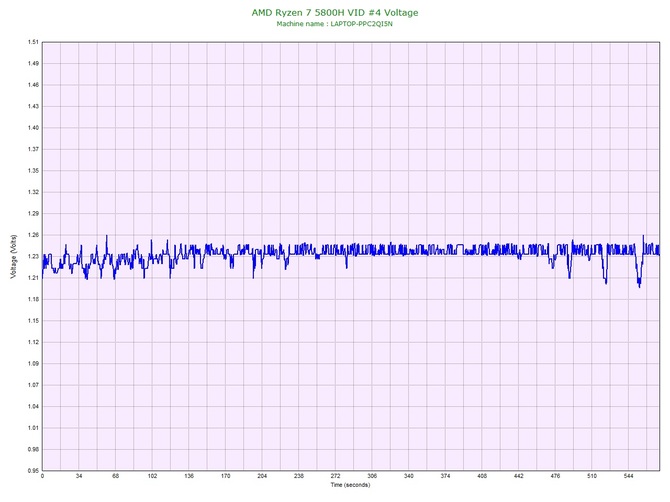The height and width of the screenshot is (502, 670).
Task: Click the machine name LAPTOP-PPC2QI5N subtitle
Action: tap(335, 24)
